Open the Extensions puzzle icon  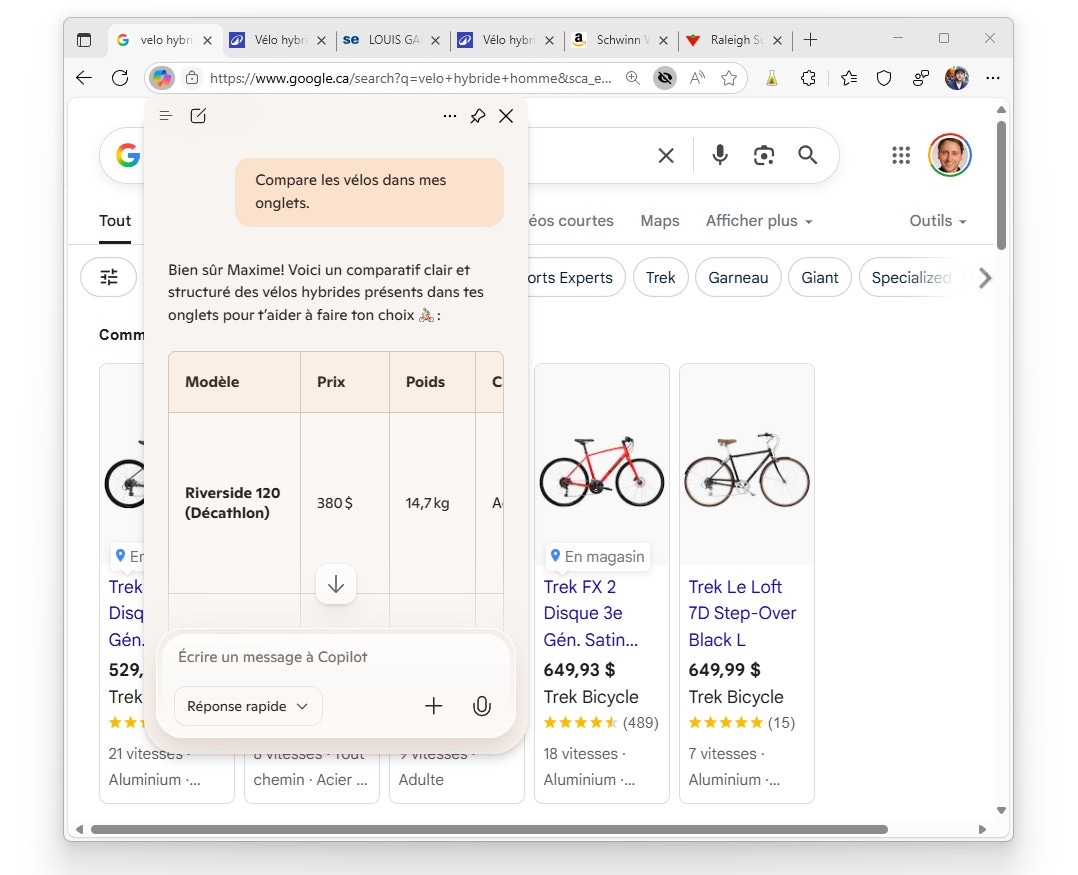(808, 78)
